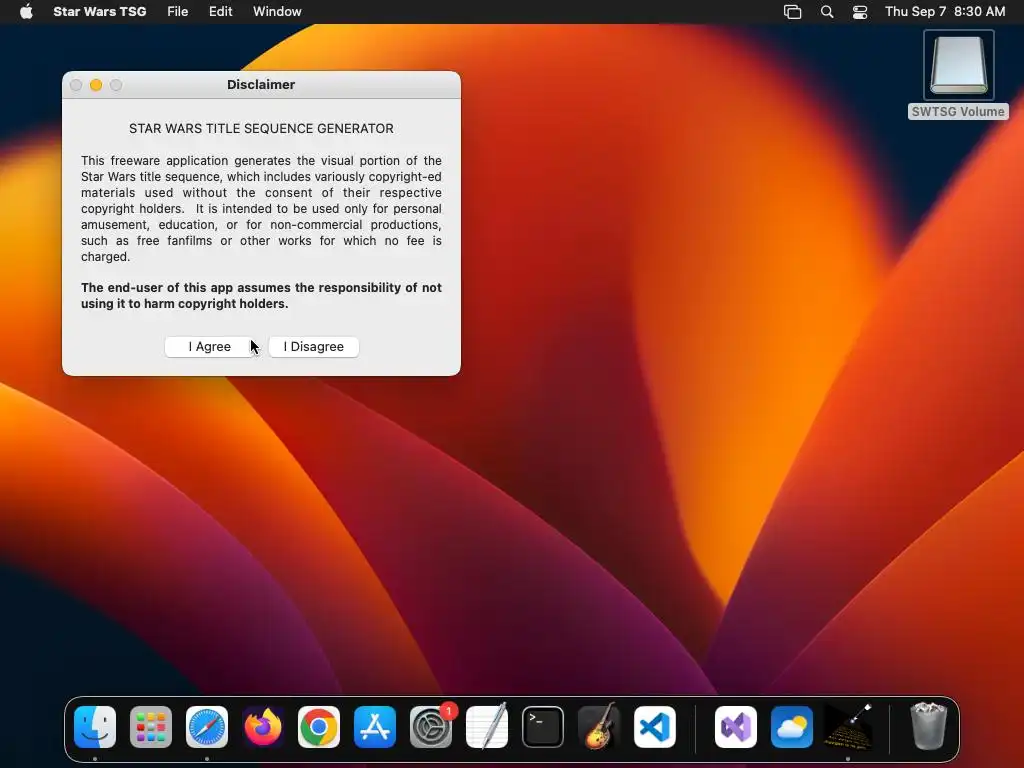Click the I Agree button
The image size is (1024, 768).
click(x=210, y=347)
